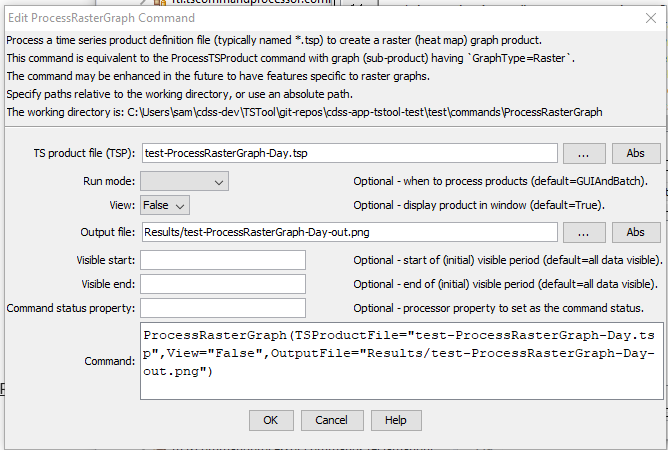This screenshot has width=668, height=450.
Task: Open the View dropdown set to False
Action: 165,205
